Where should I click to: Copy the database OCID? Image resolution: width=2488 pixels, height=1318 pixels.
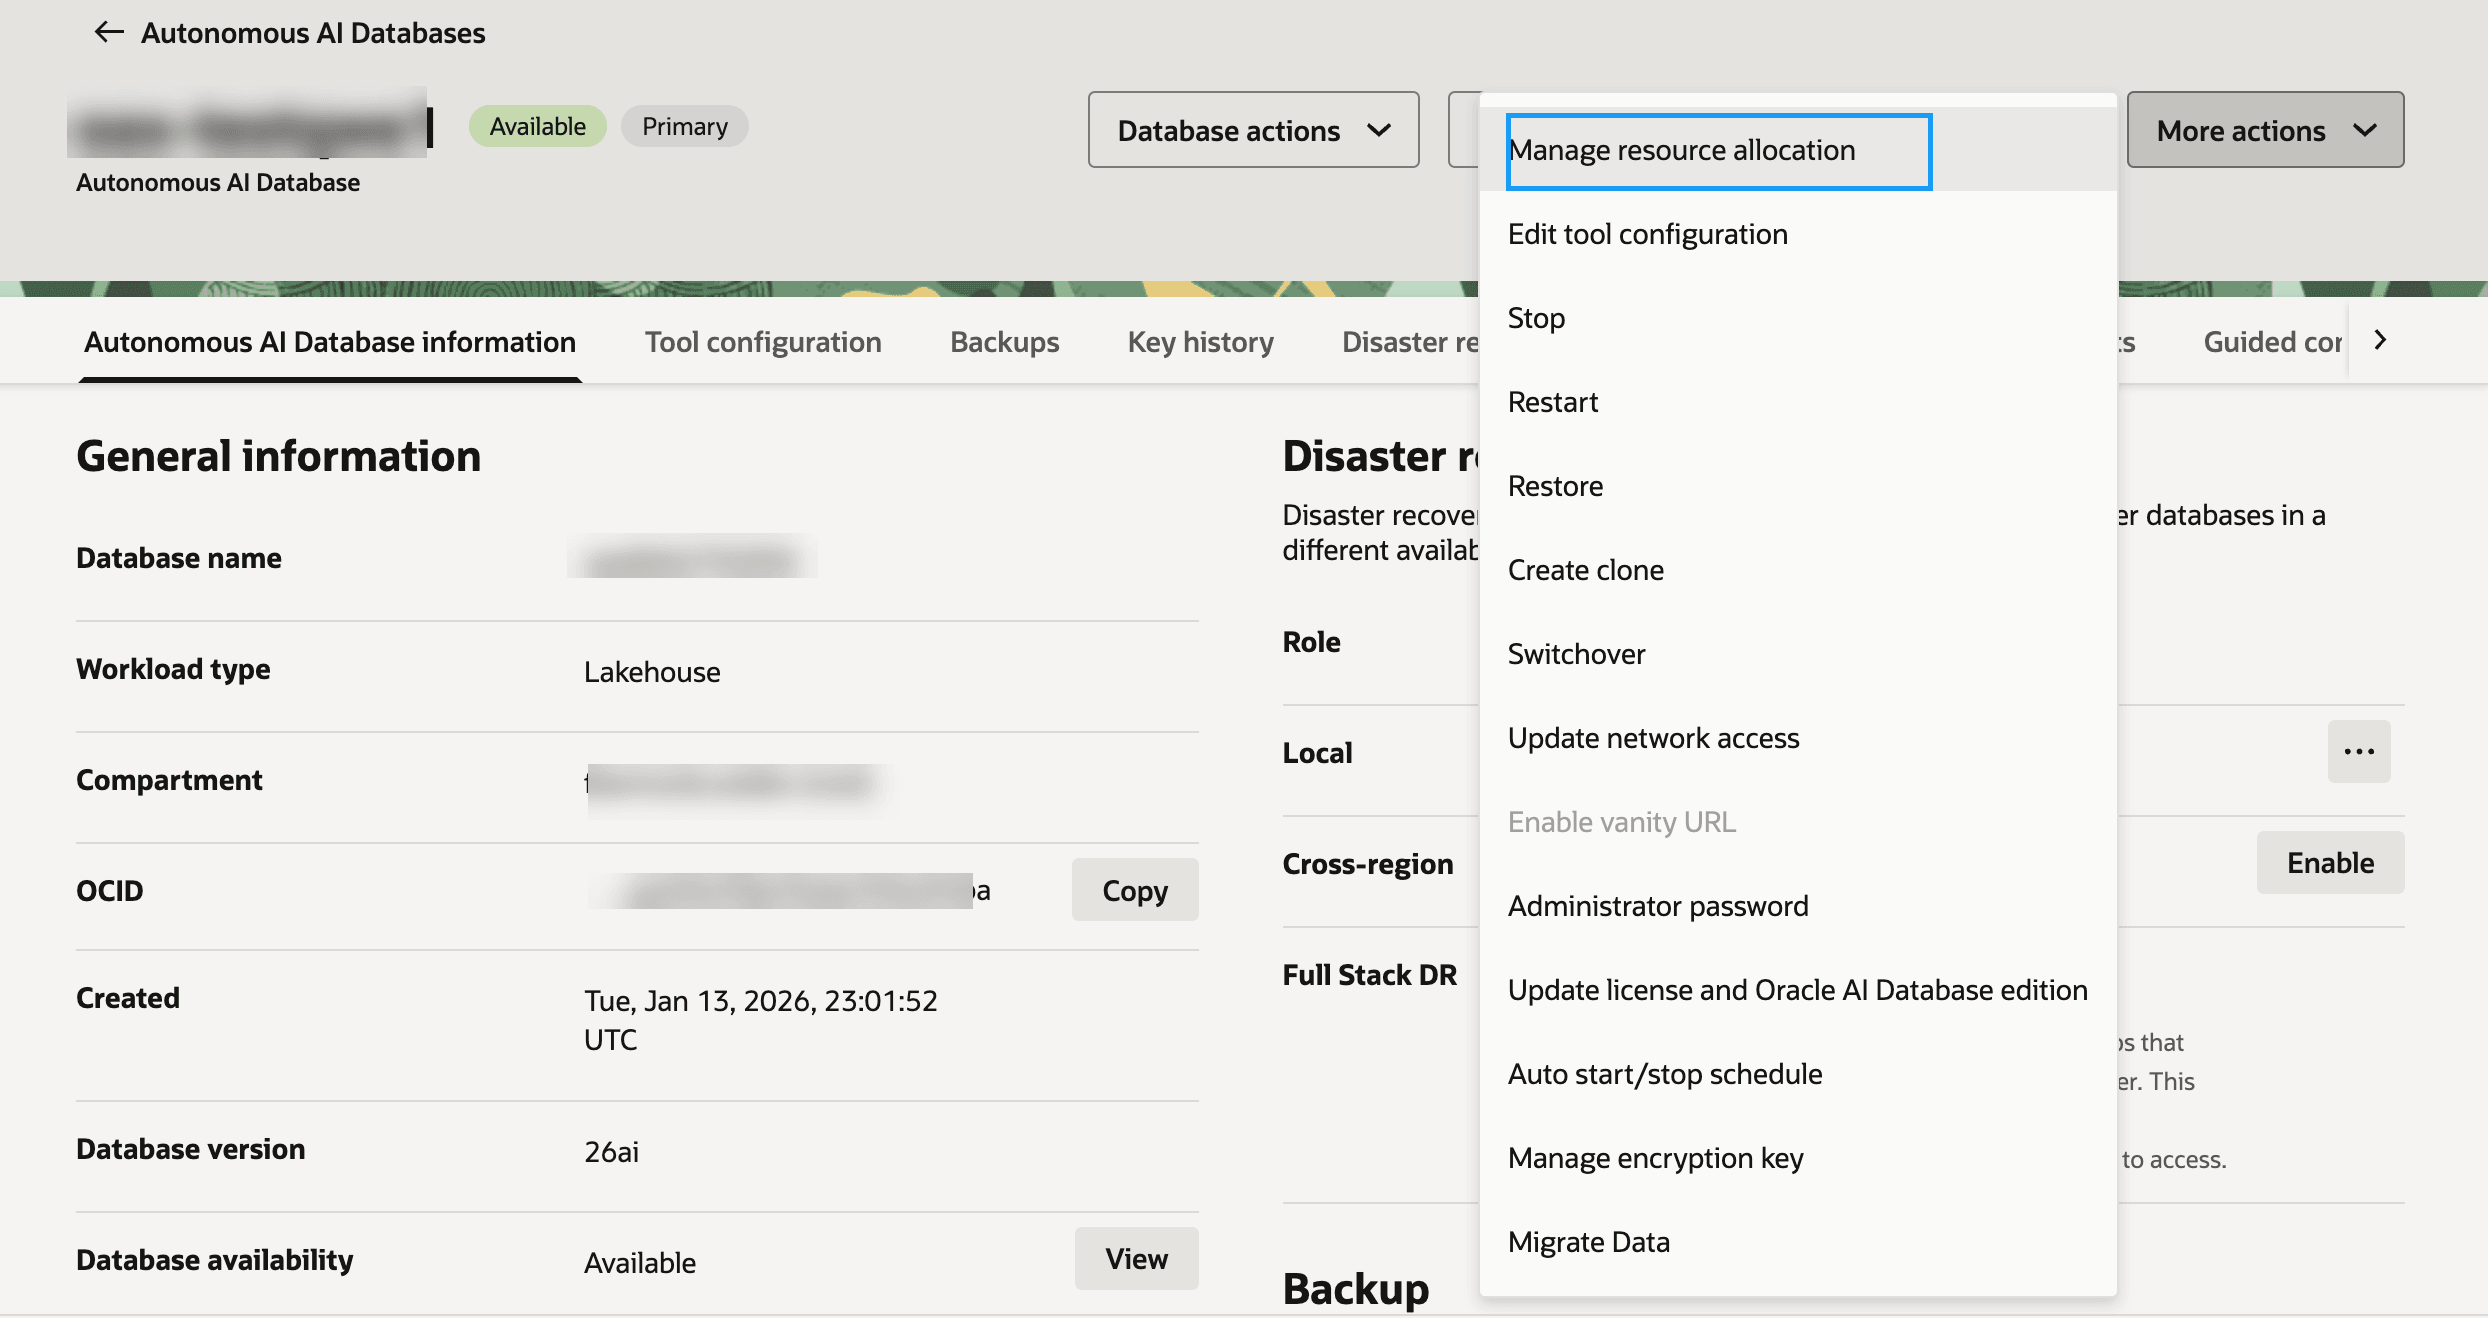coord(1134,889)
